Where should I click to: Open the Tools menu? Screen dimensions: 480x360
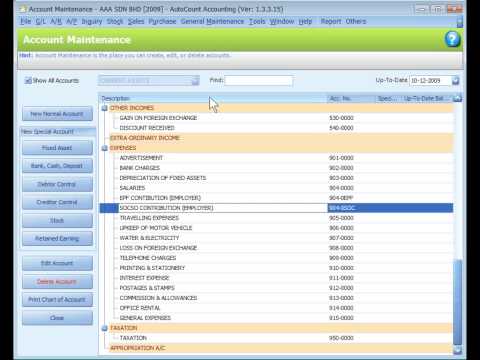tap(257, 21)
